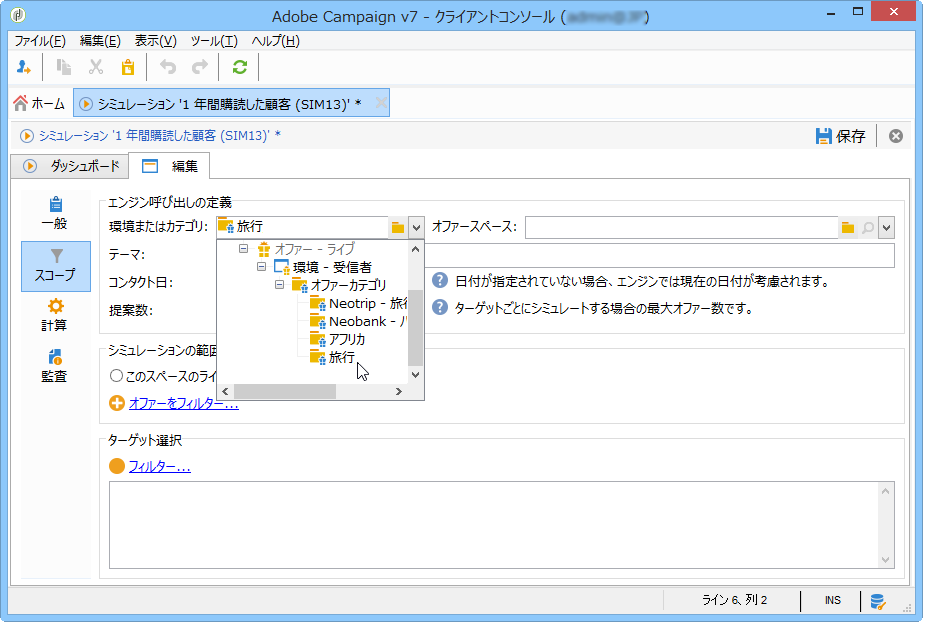Viewport: 938px width, 632px height.
Task: Switch to the 編集 tab
Action: pos(169,166)
